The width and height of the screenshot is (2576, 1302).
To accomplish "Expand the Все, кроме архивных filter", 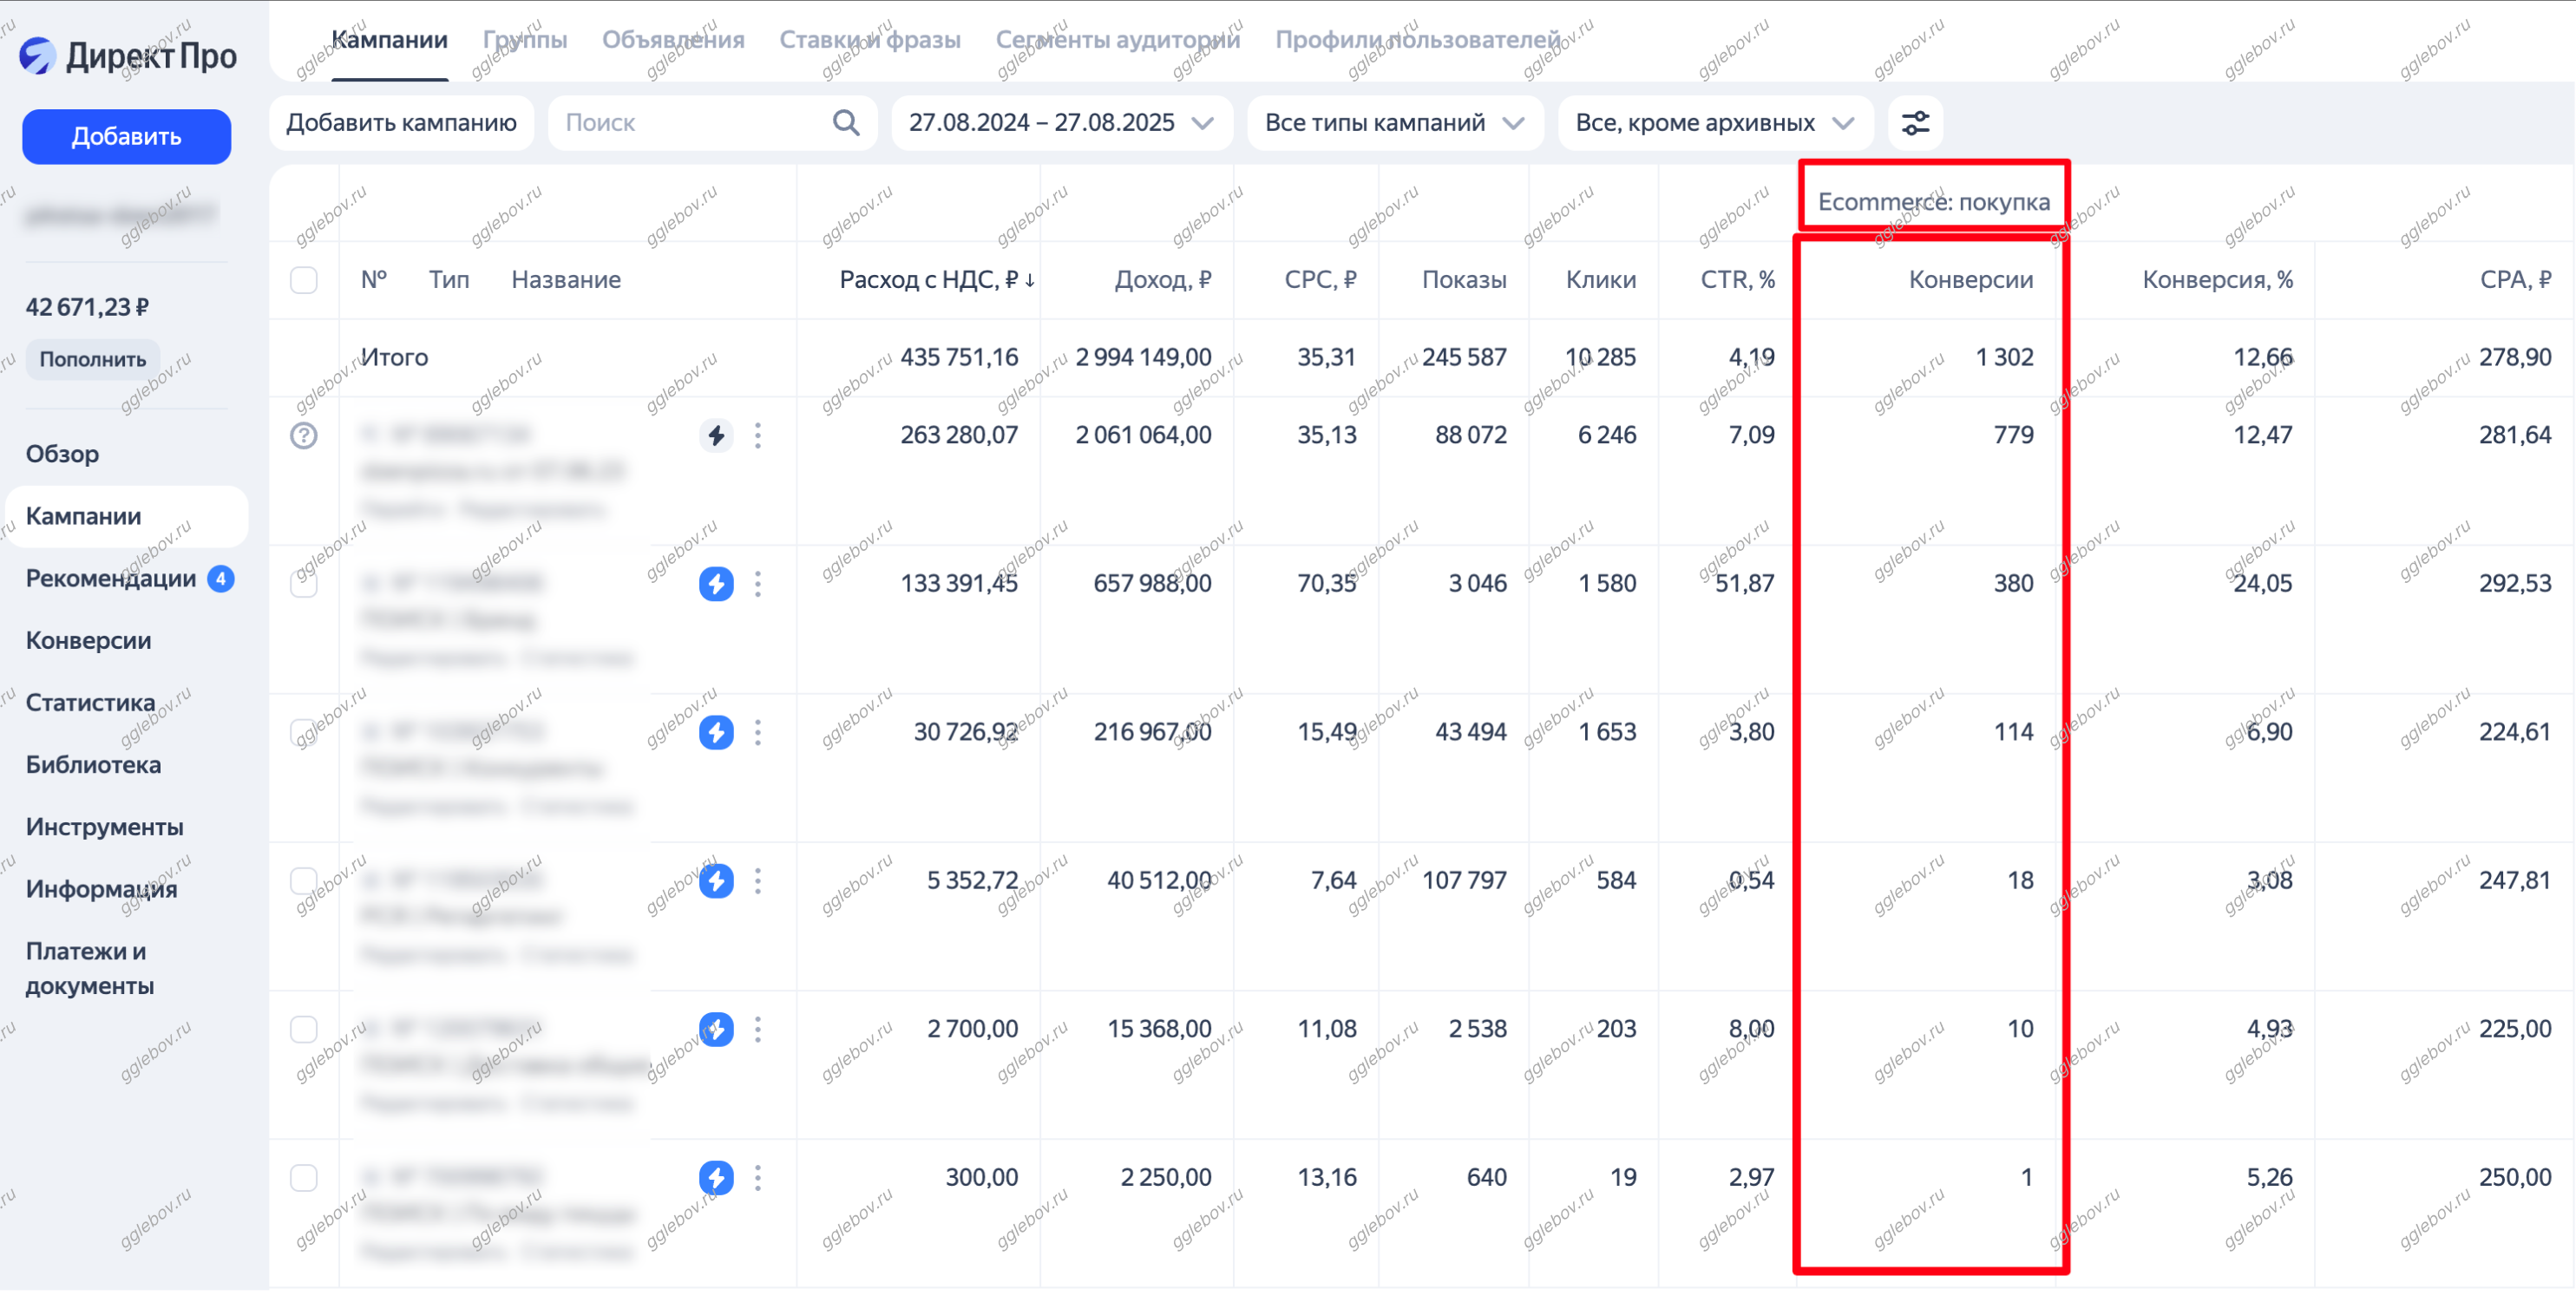I will point(1714,123).
